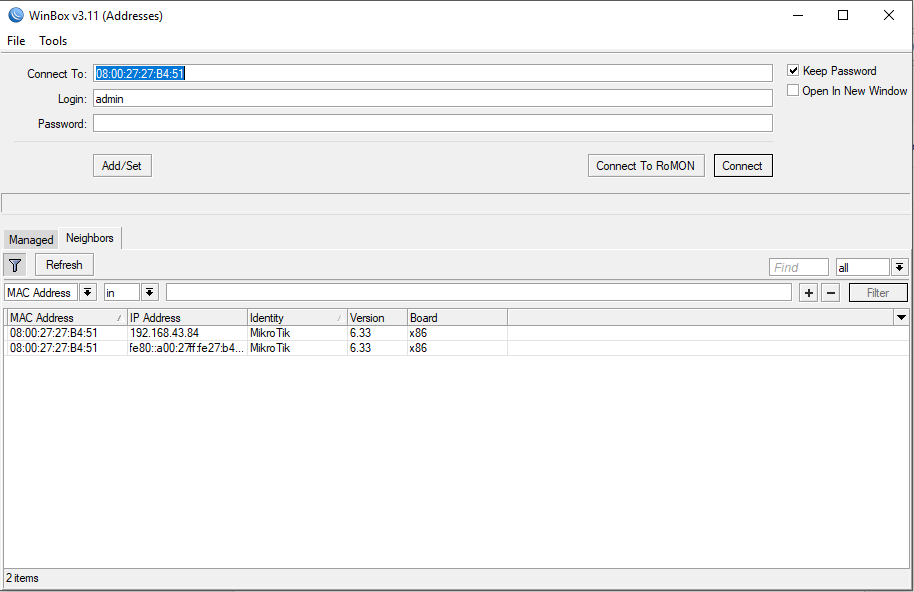Focus the Connect To address field
Screen dimensions: 914x592
[433, 73]
